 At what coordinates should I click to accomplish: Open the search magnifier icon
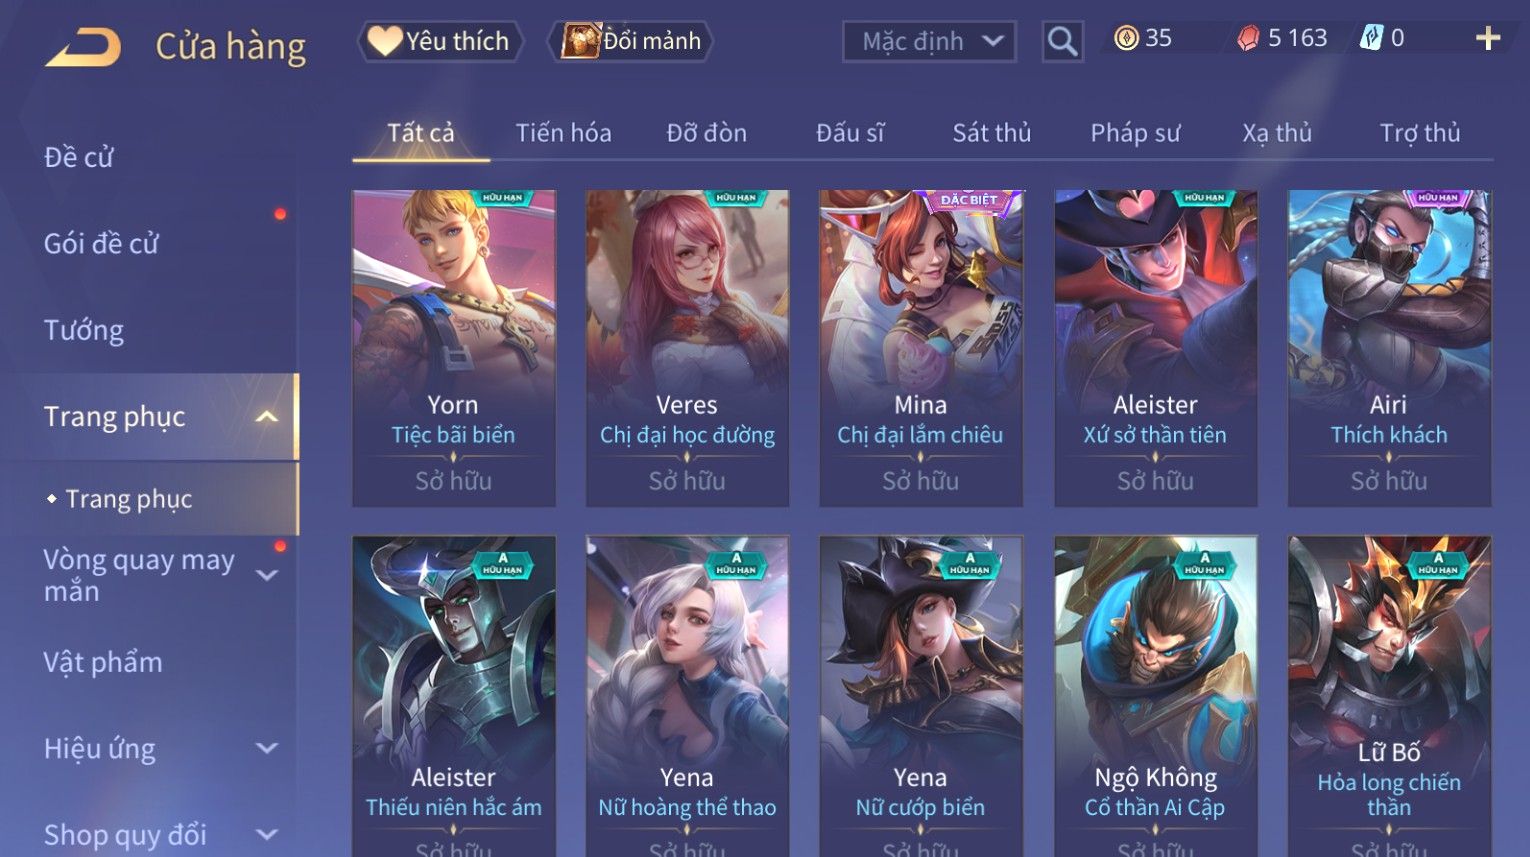1062,42
